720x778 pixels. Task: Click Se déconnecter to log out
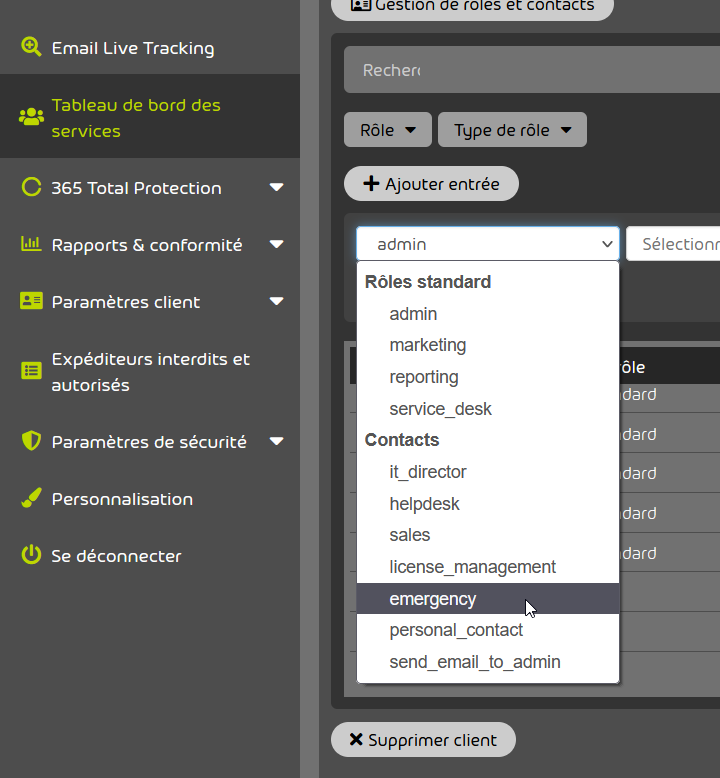coord(150,556)
